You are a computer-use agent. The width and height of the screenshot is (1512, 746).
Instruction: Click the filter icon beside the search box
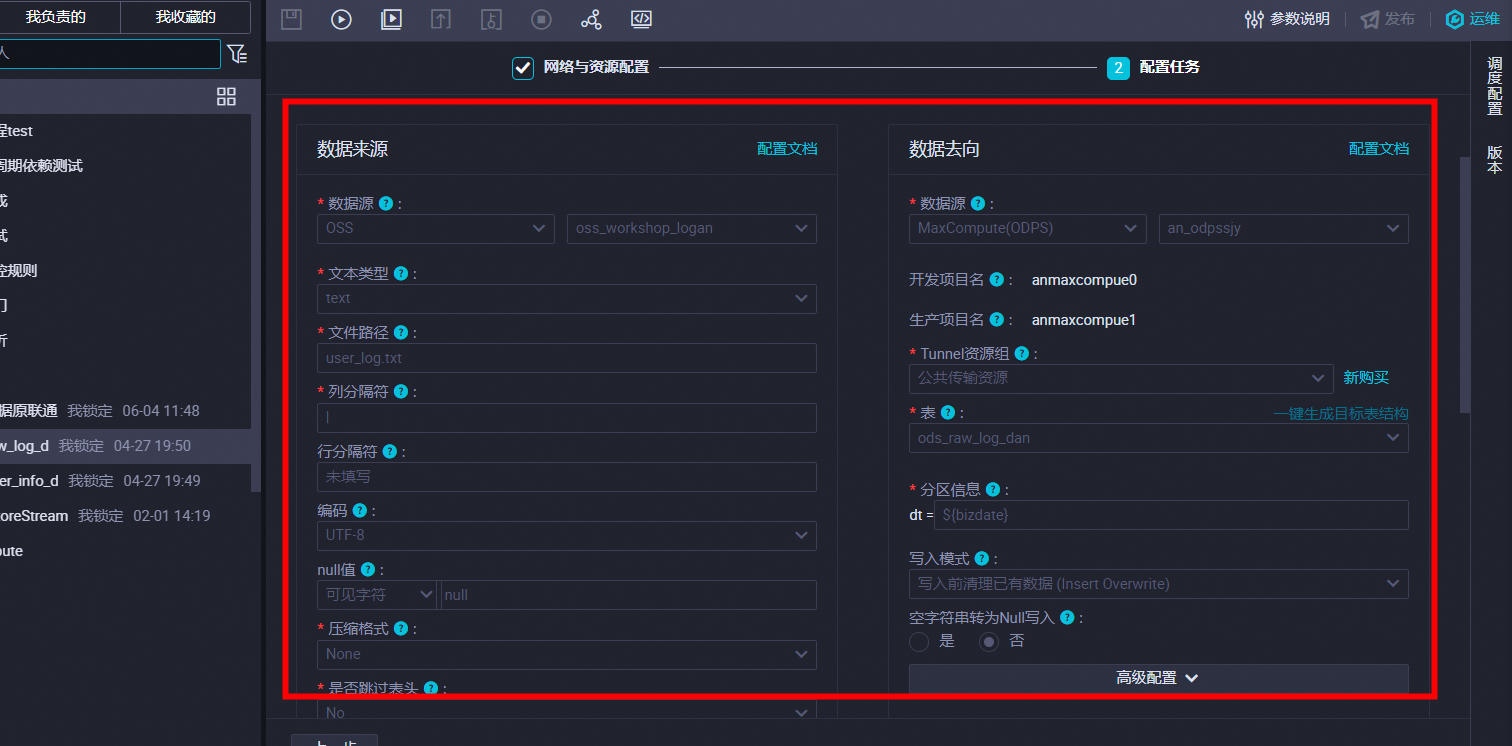click(237, 54)
